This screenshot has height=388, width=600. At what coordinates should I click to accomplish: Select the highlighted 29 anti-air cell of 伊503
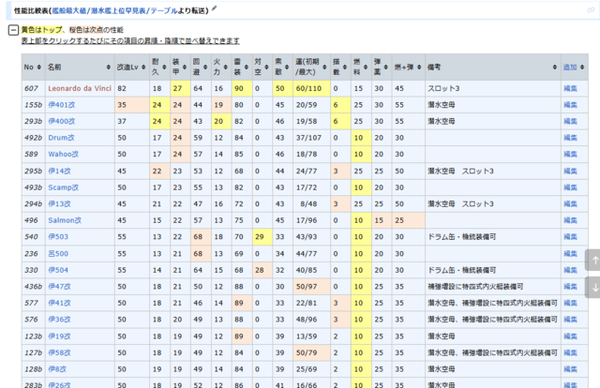pyautogui.click(x=262, y=237)
